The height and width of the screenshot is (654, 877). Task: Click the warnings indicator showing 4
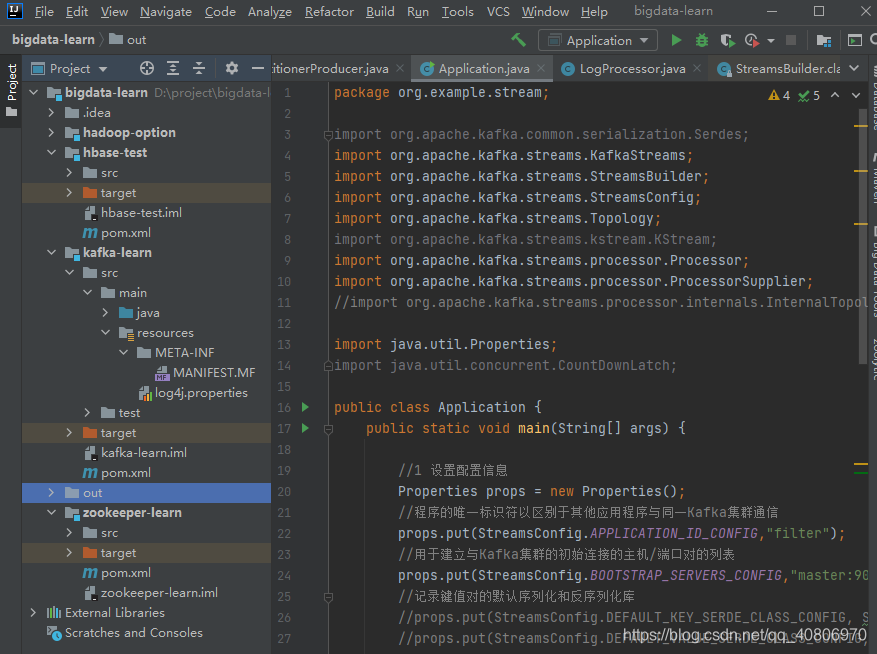tap(779, 95)
